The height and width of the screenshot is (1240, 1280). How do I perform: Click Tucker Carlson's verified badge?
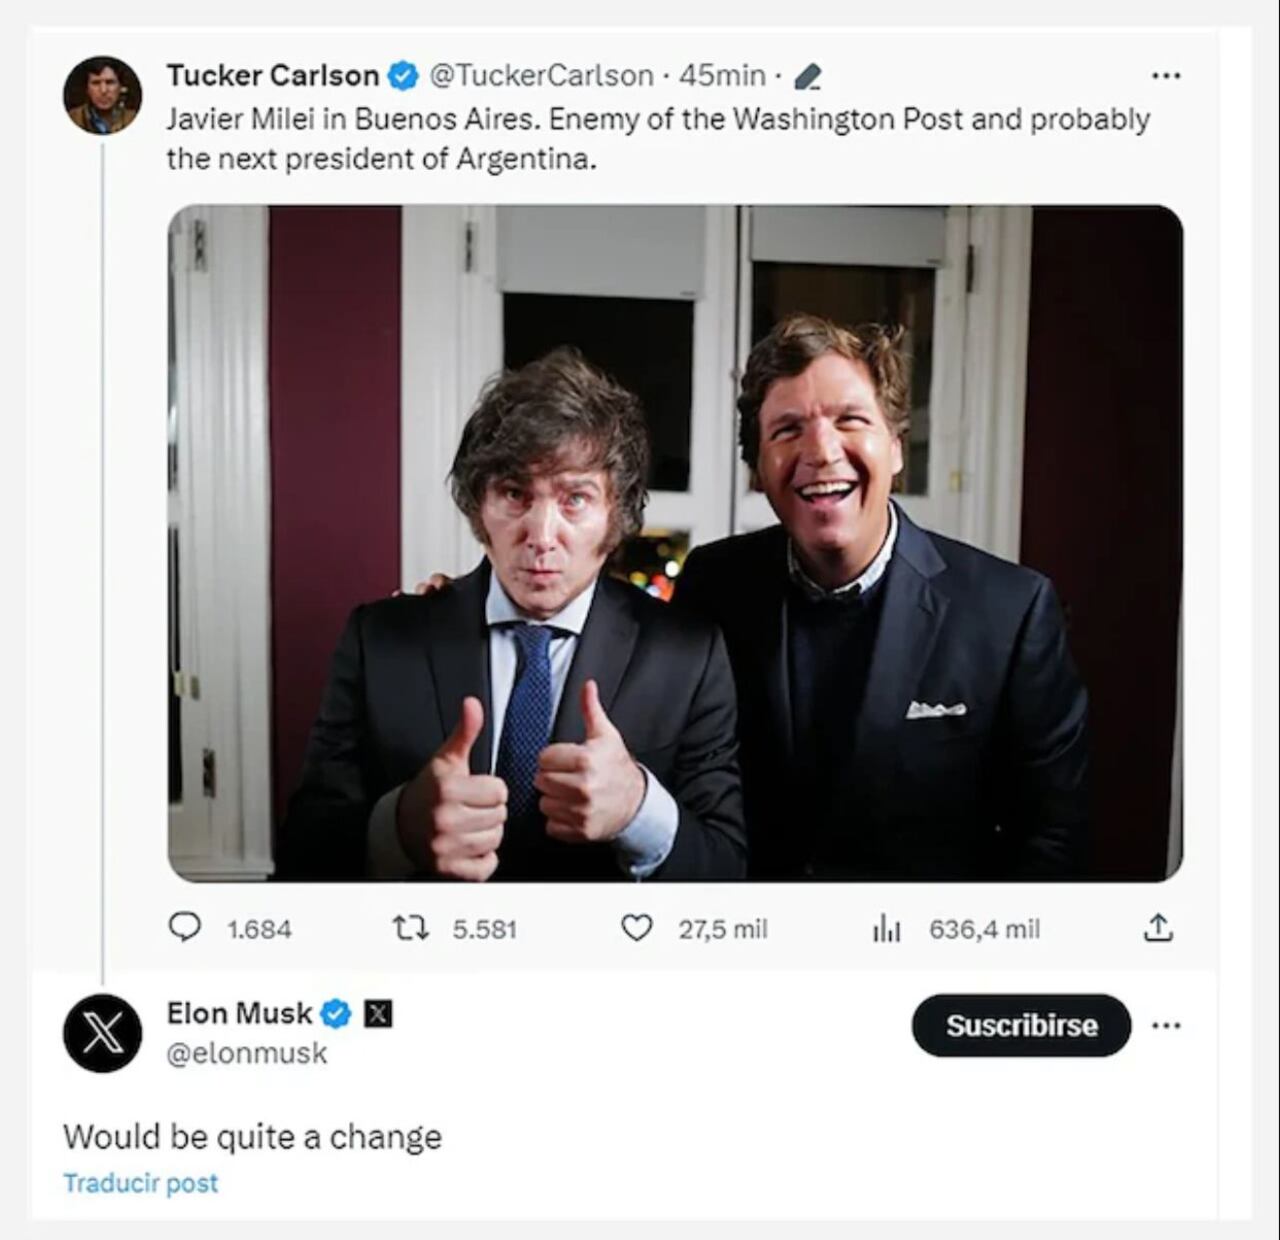click(403, 76)
